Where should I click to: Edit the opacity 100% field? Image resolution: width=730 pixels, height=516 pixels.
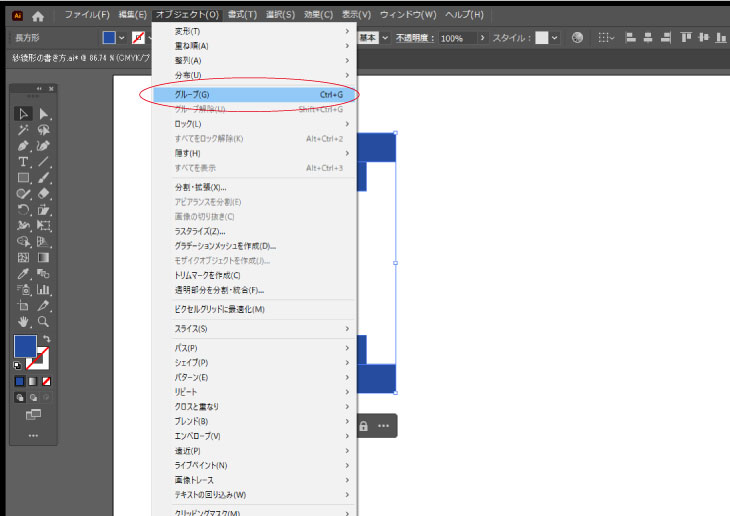point(457,38)
